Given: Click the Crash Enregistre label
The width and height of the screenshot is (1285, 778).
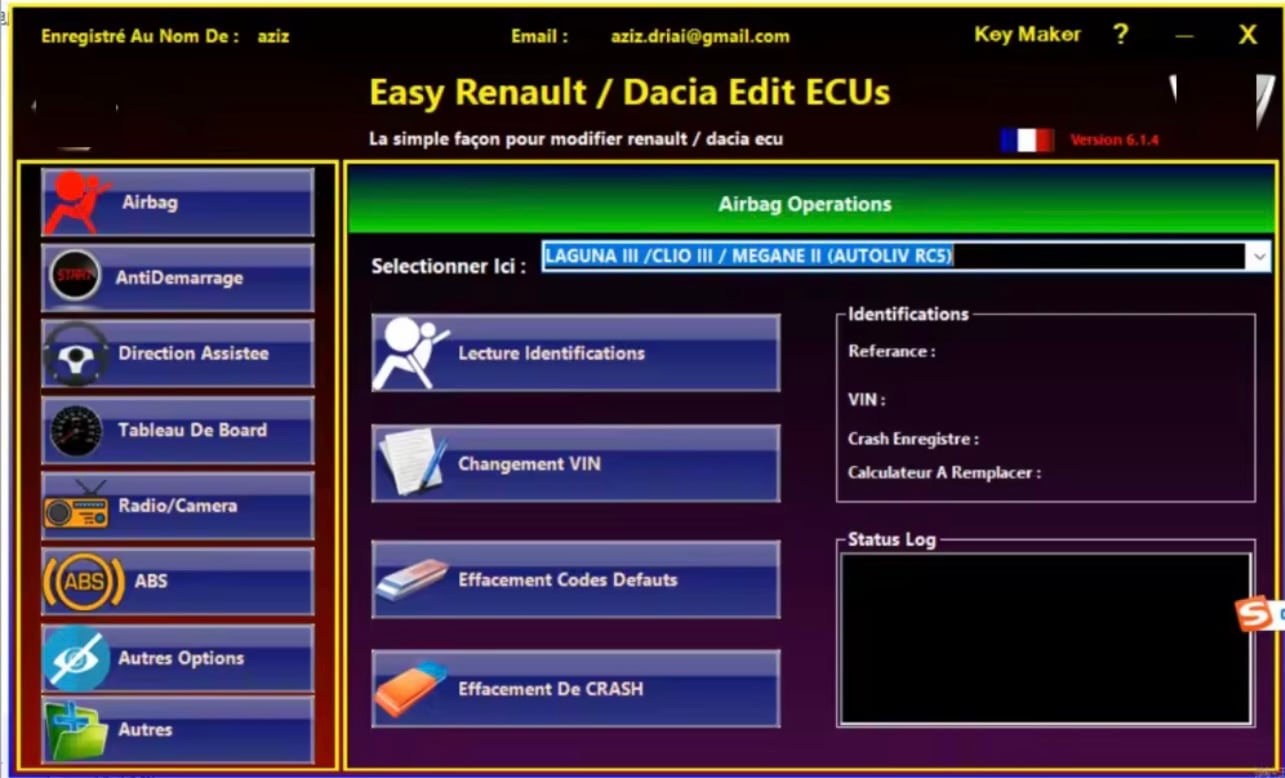Looking at the screenshot, I should click(913, 439).
